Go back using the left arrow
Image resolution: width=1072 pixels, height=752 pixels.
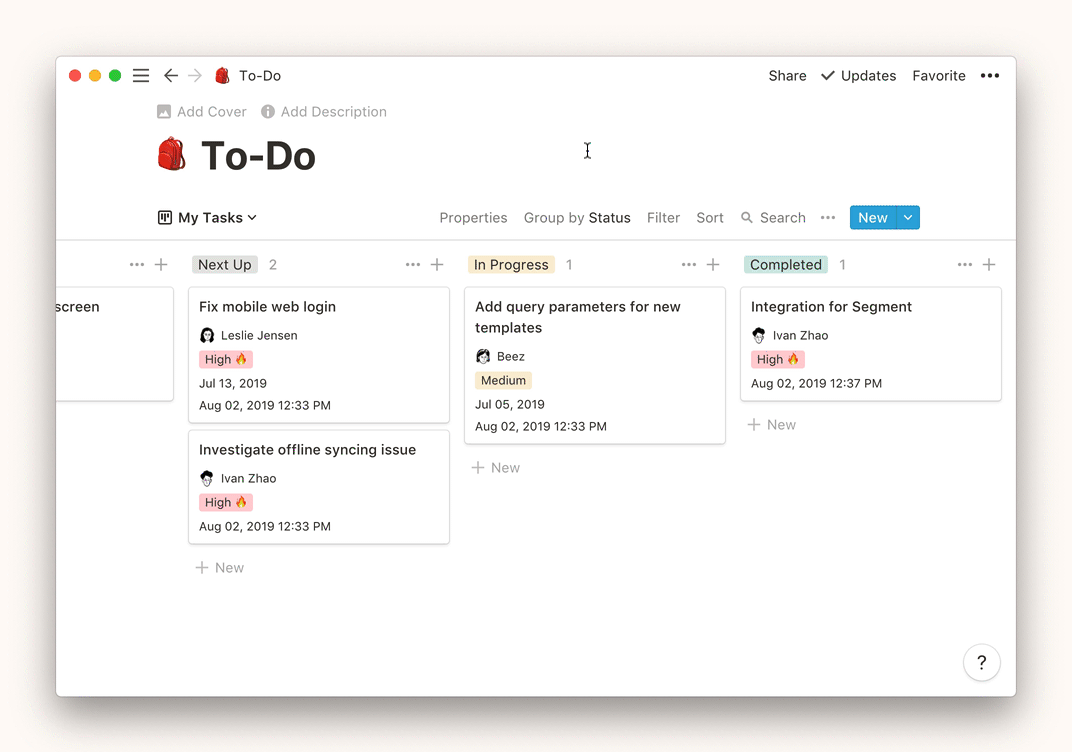pyautogui.click(x=171, y=76)
